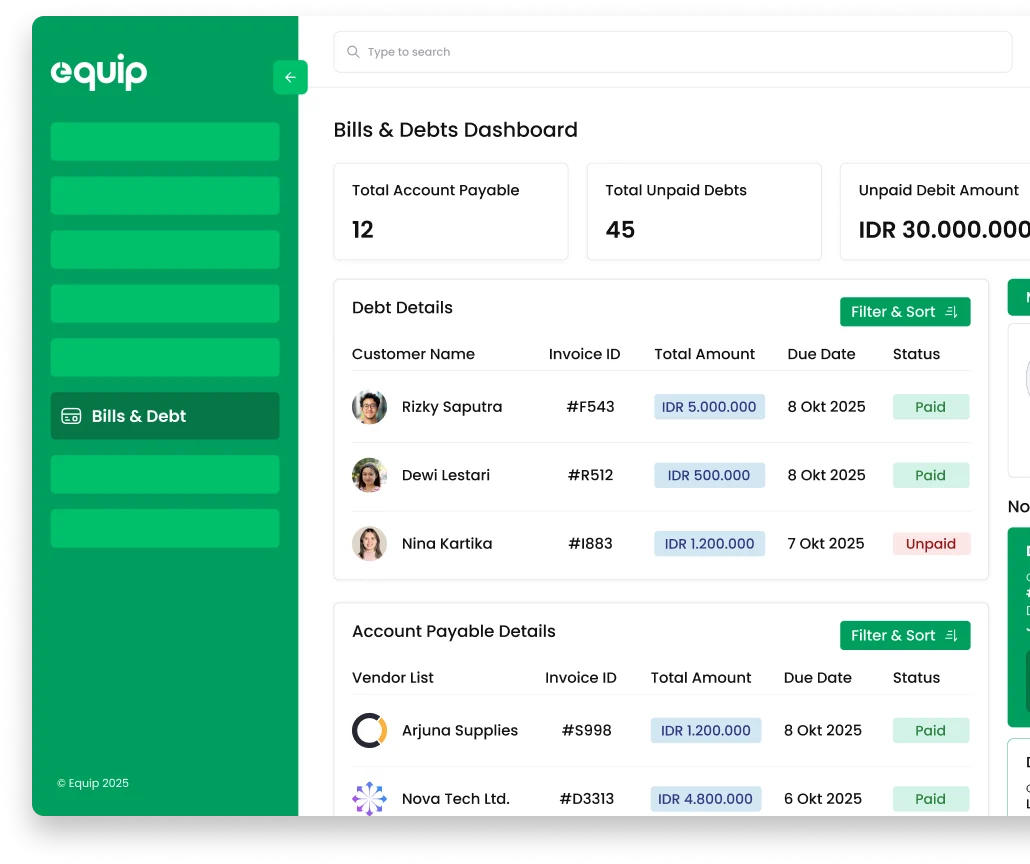Click the Bills & Debt wallet icon
Screen dimensions: 1030x864
point(71,416)
